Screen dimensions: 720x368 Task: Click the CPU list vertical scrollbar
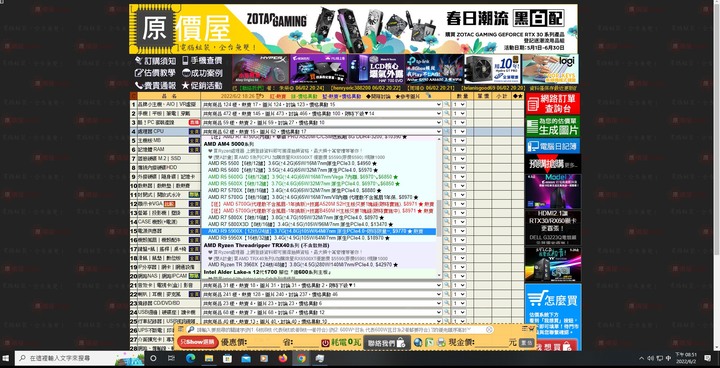tap(439, 207)
